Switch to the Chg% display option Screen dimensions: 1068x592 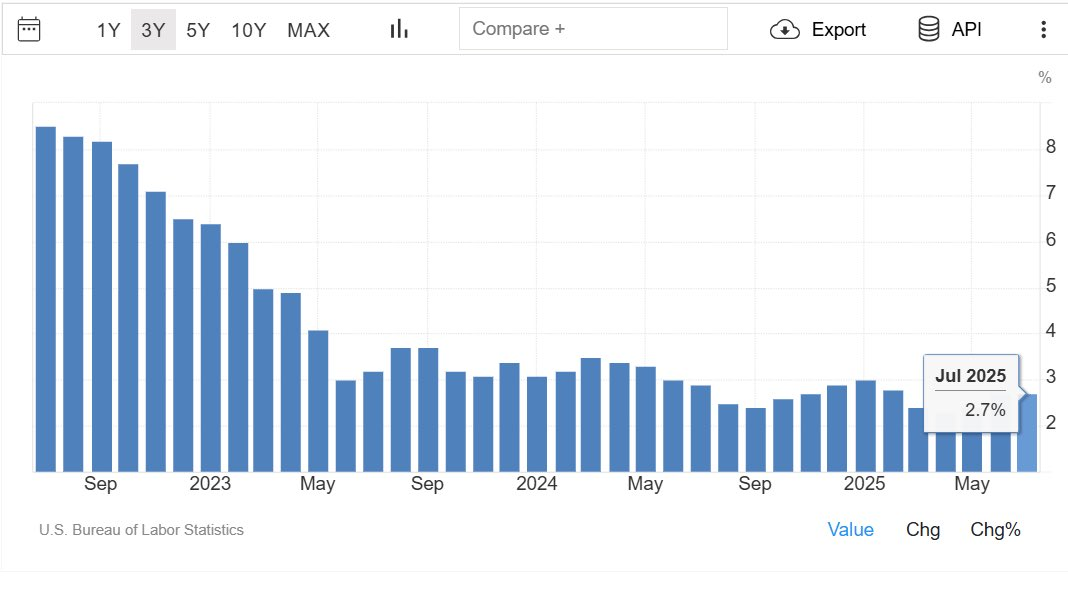(995, 529)
